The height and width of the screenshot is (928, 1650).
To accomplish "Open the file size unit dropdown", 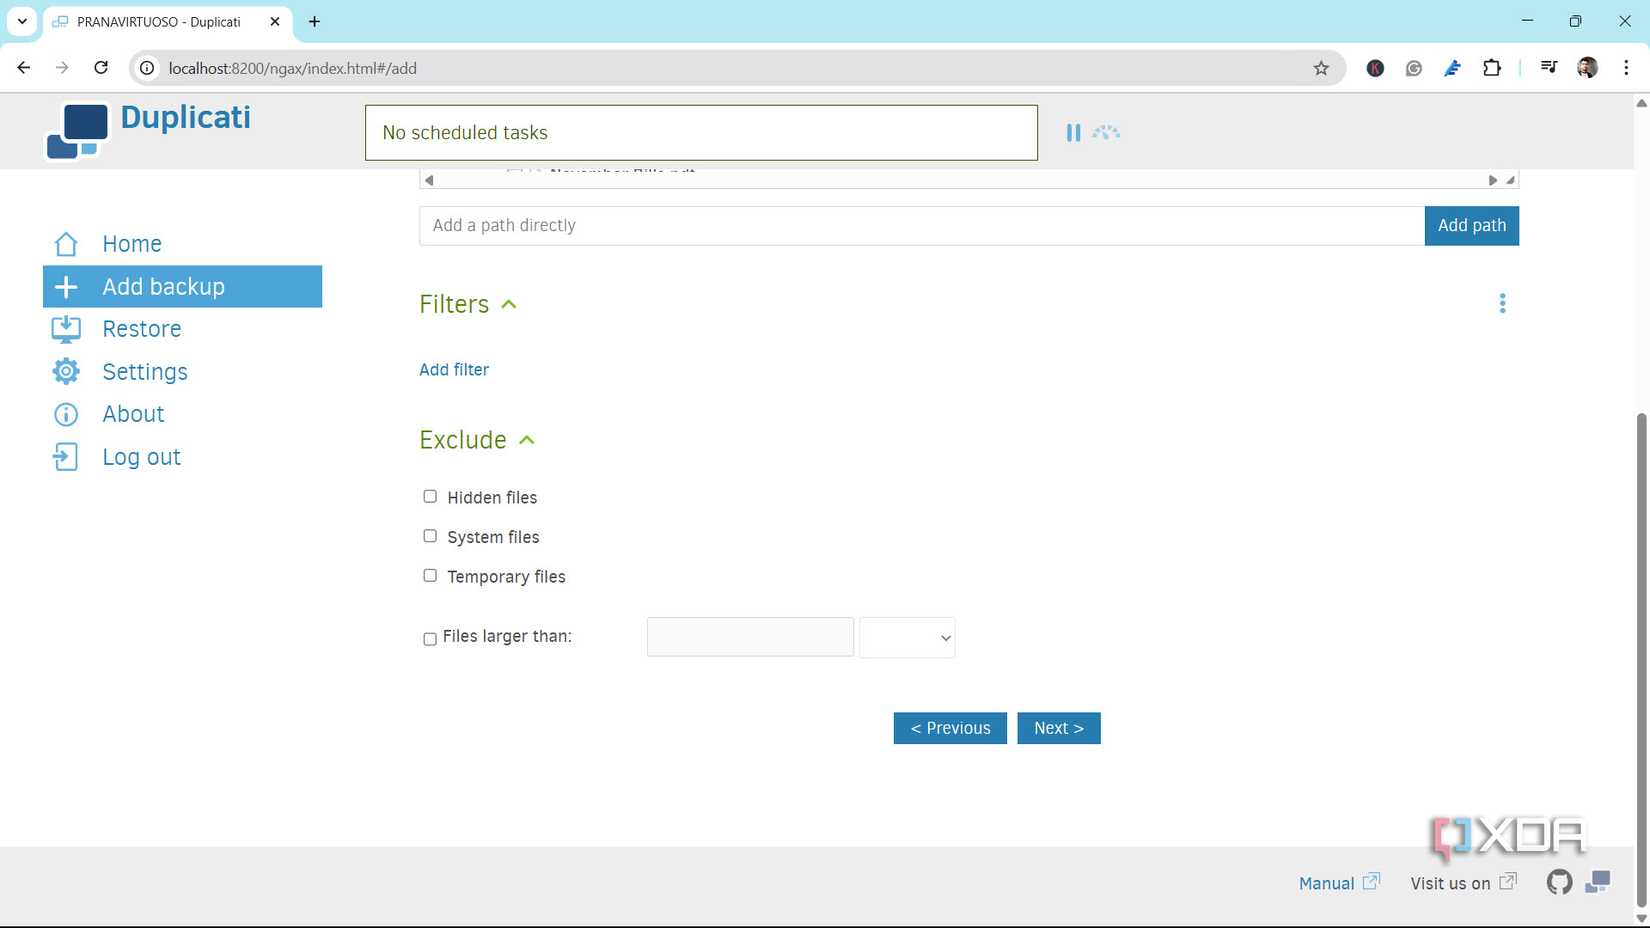I will 905,637.
